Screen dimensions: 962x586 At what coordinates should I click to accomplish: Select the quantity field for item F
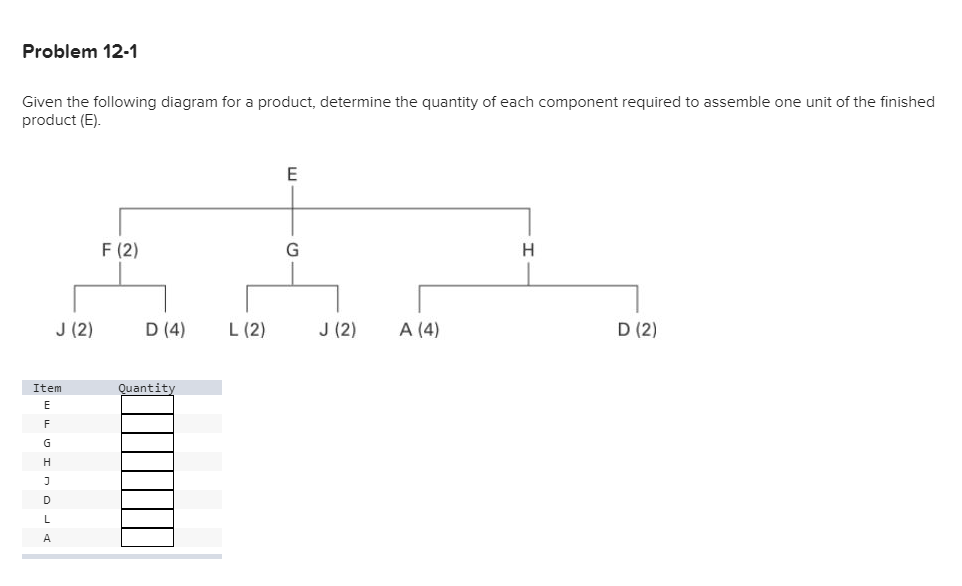pos(145,423)
